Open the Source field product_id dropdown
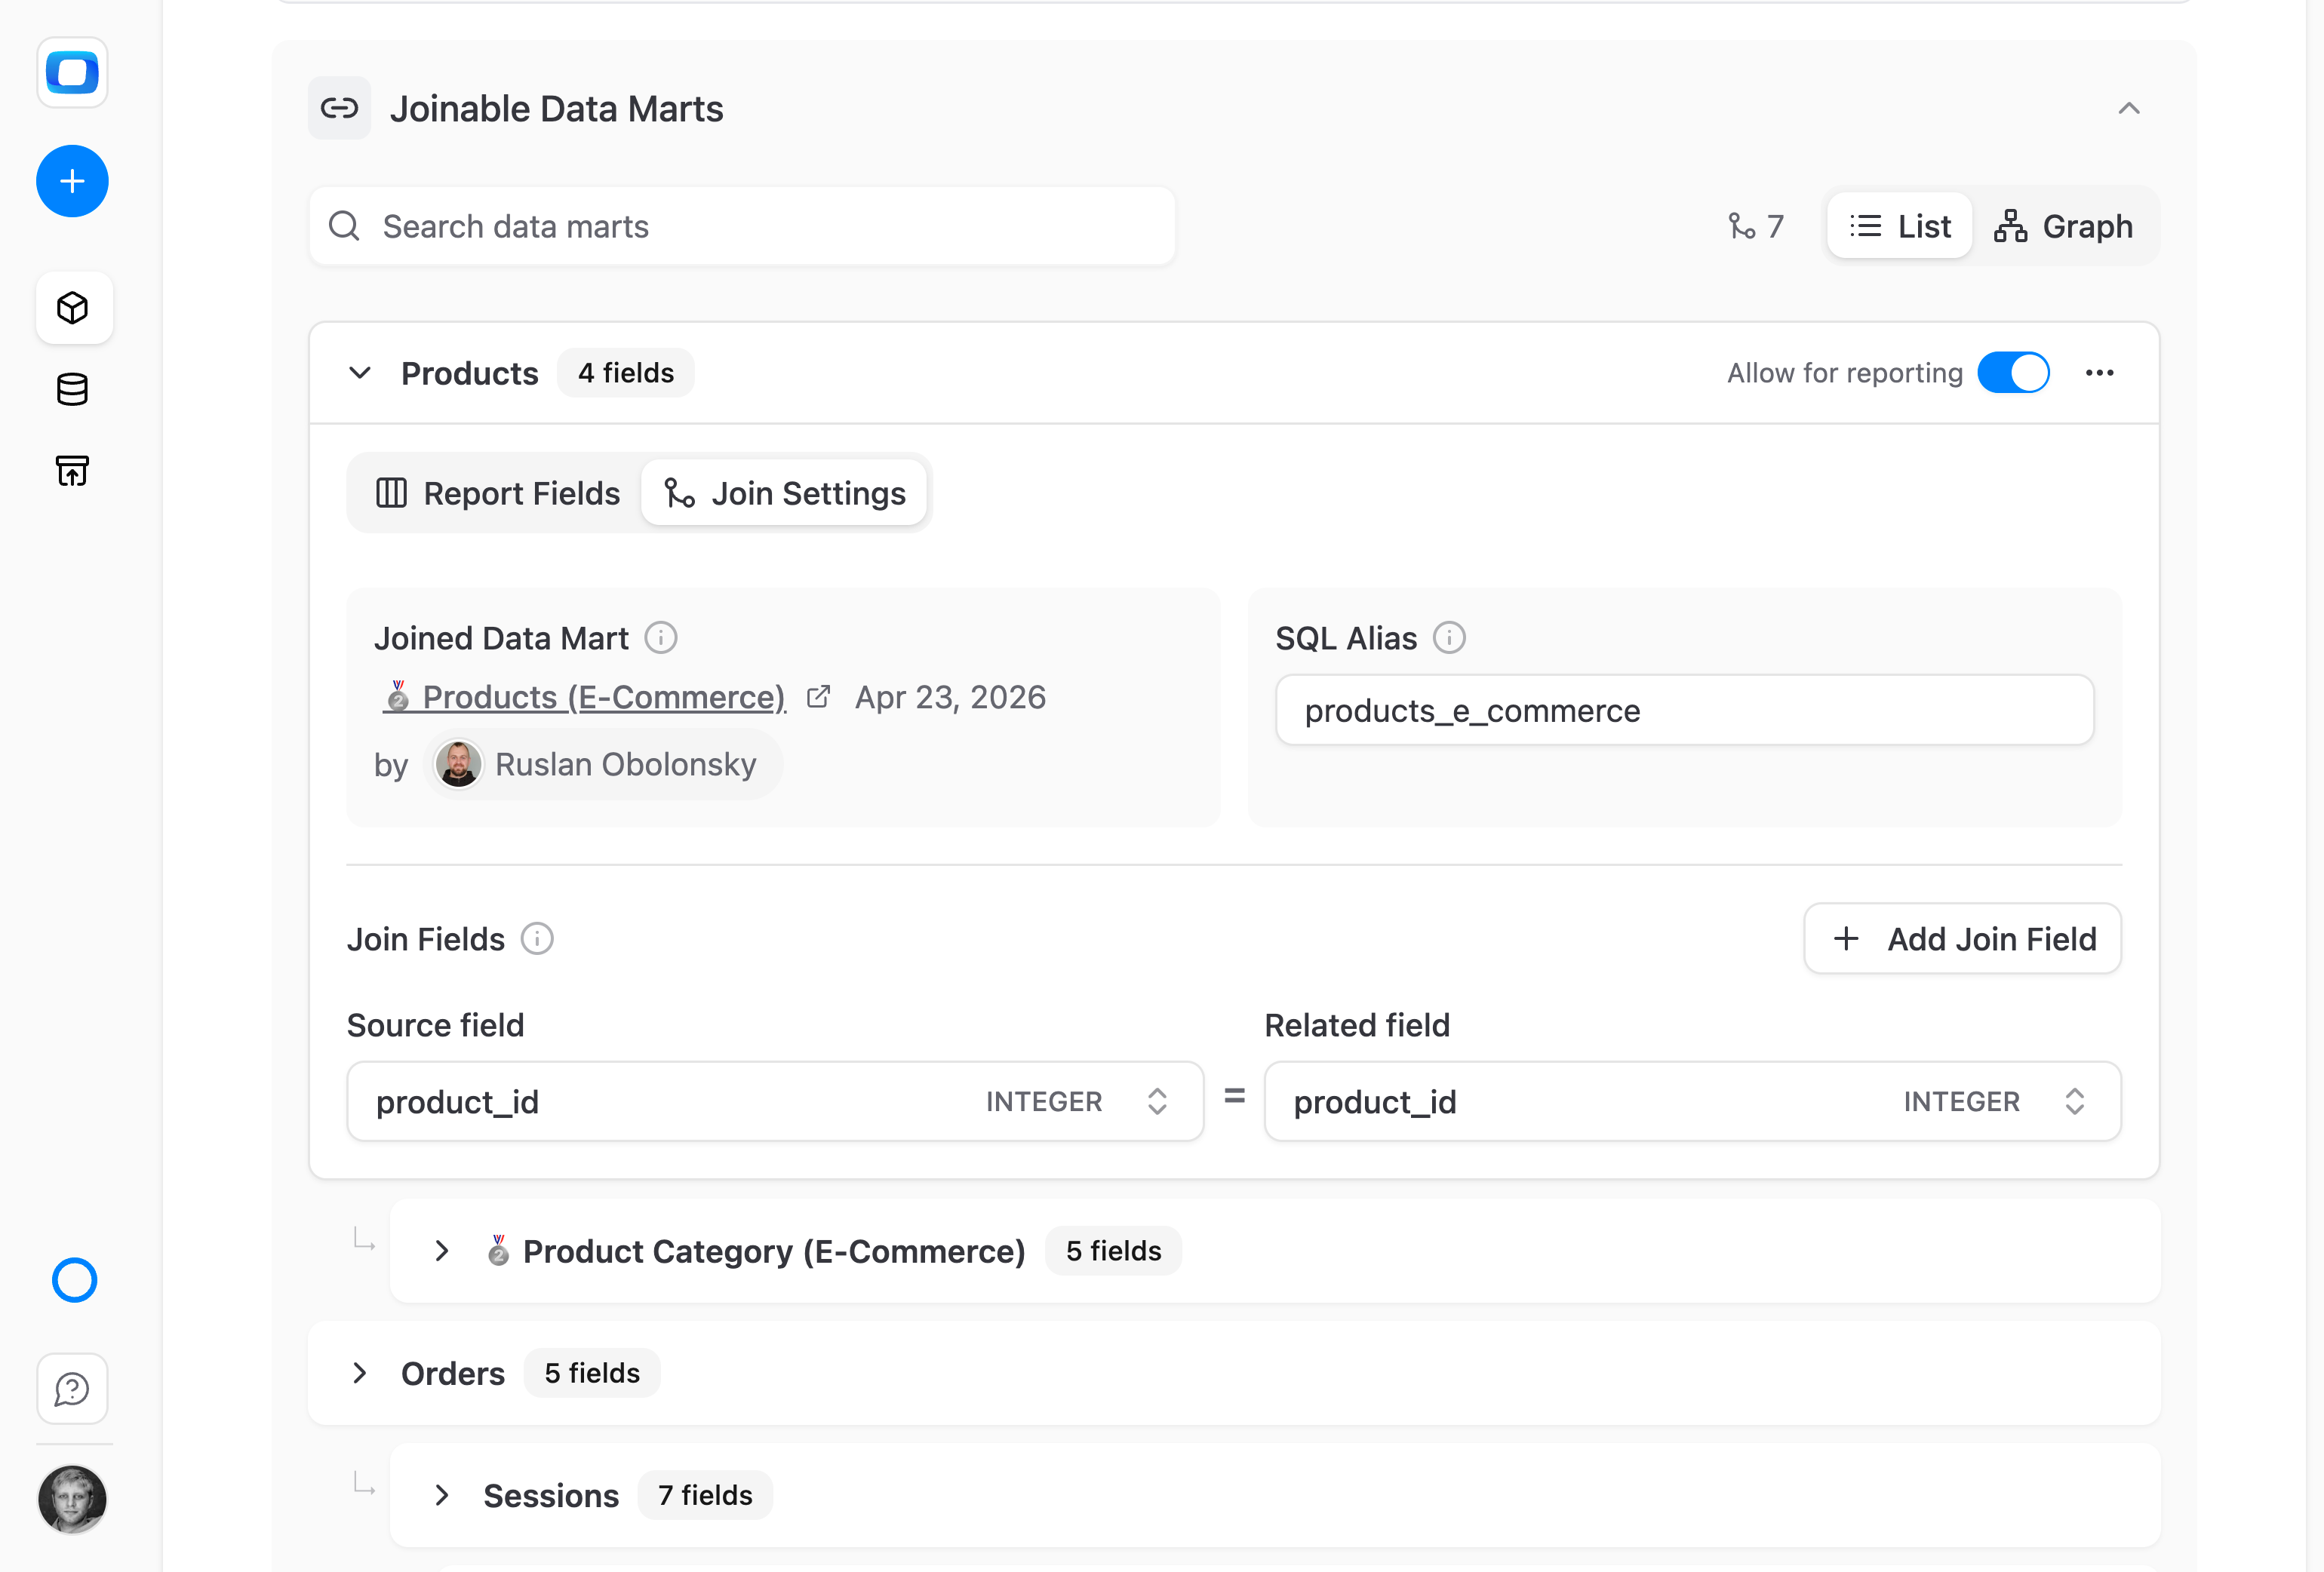 pyautogui.click(x=775, y=1101)
